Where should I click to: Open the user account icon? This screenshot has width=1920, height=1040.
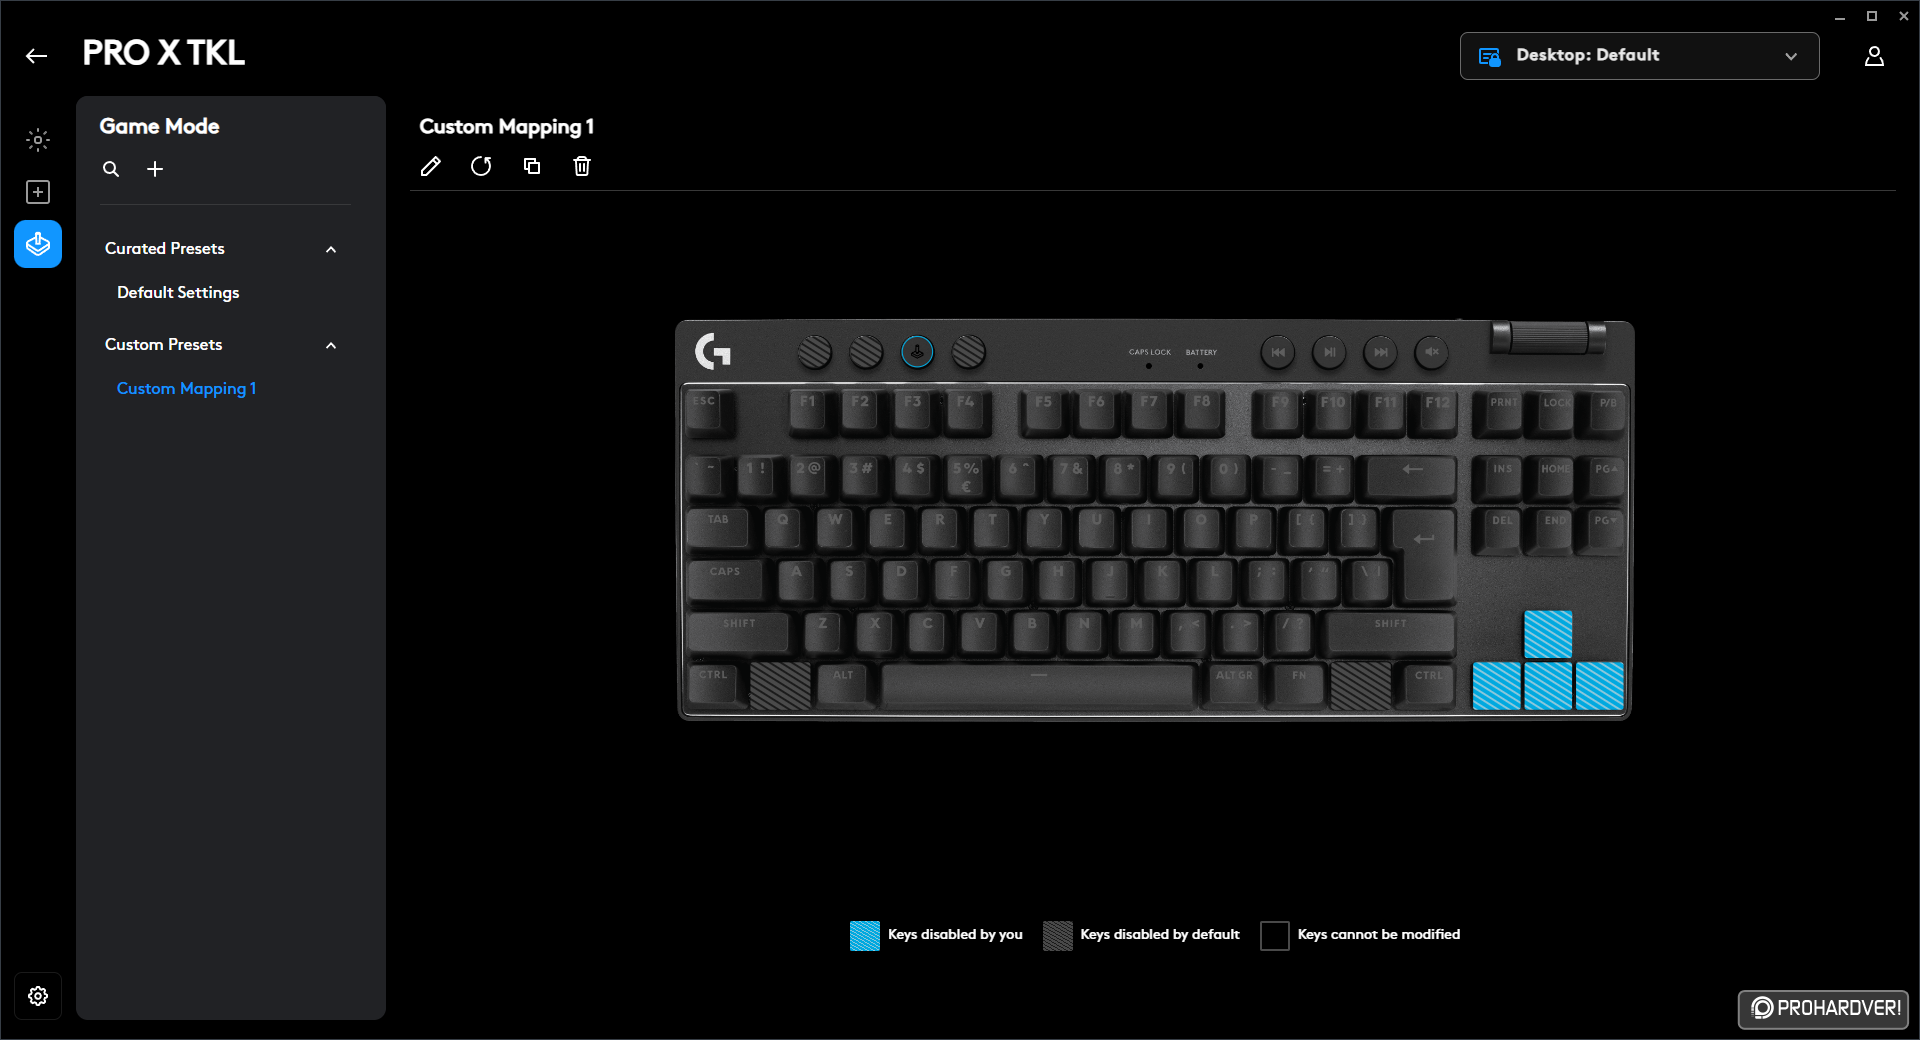(x=1874, y=56)
